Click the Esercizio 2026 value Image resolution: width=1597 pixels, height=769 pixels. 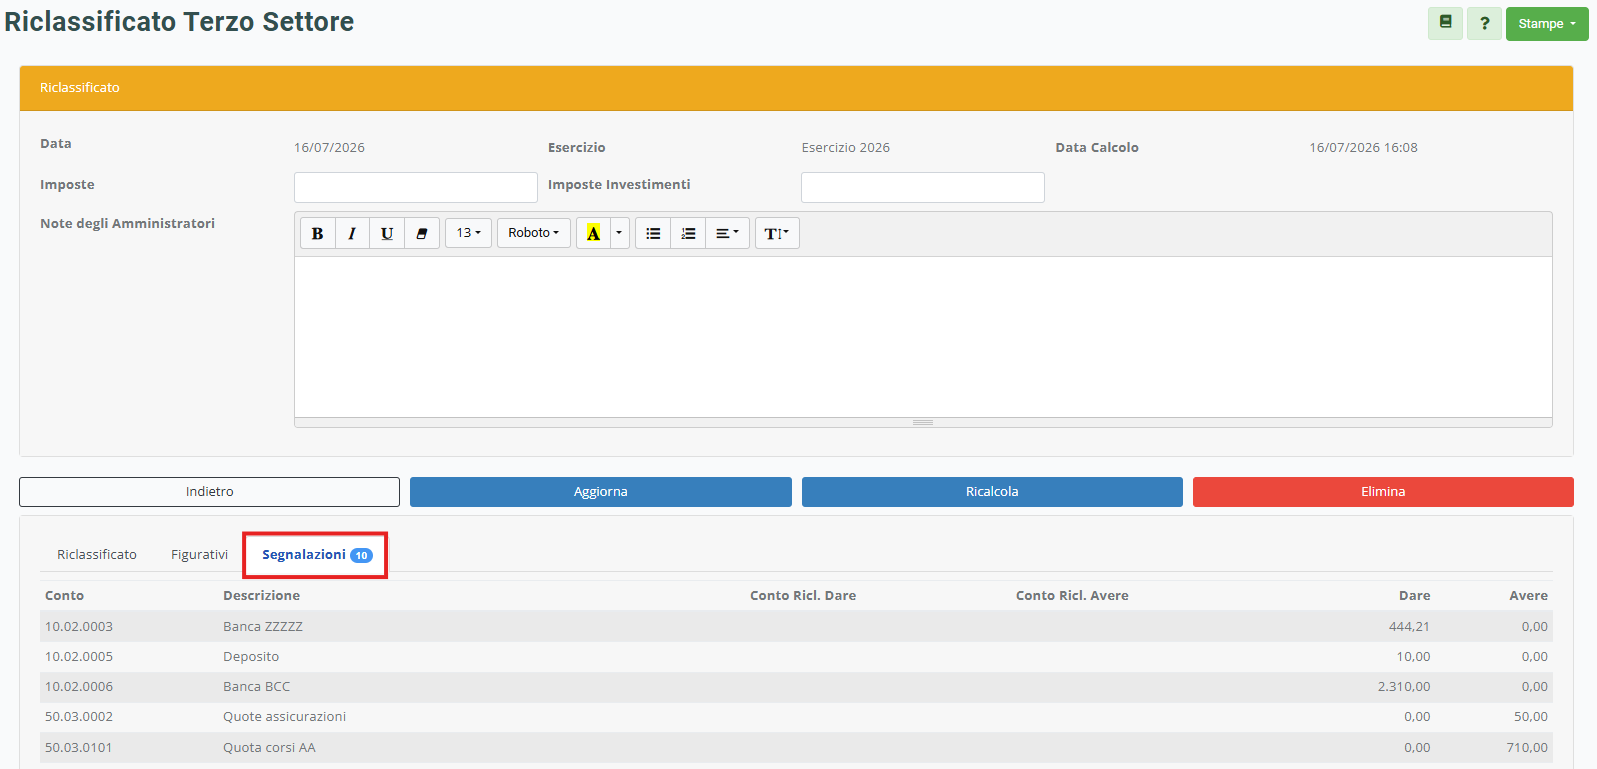[x=846, y=148]
